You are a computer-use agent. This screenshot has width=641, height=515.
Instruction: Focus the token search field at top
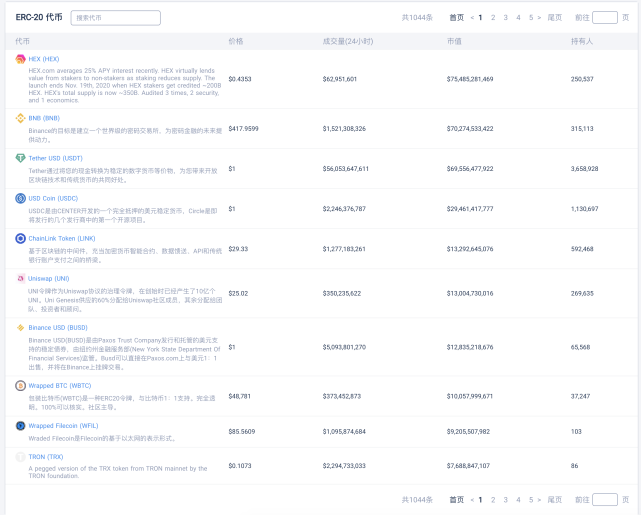click(116, 18)
